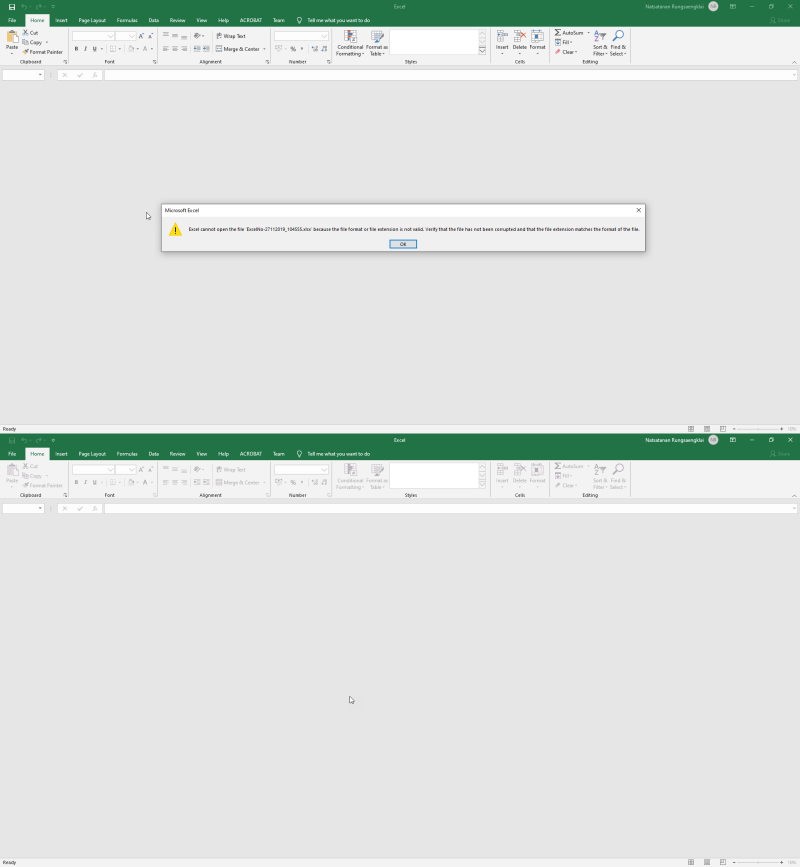Click Format as Table in upper Excel window
This screenshot has width=800, height=867.
(377, 43)
